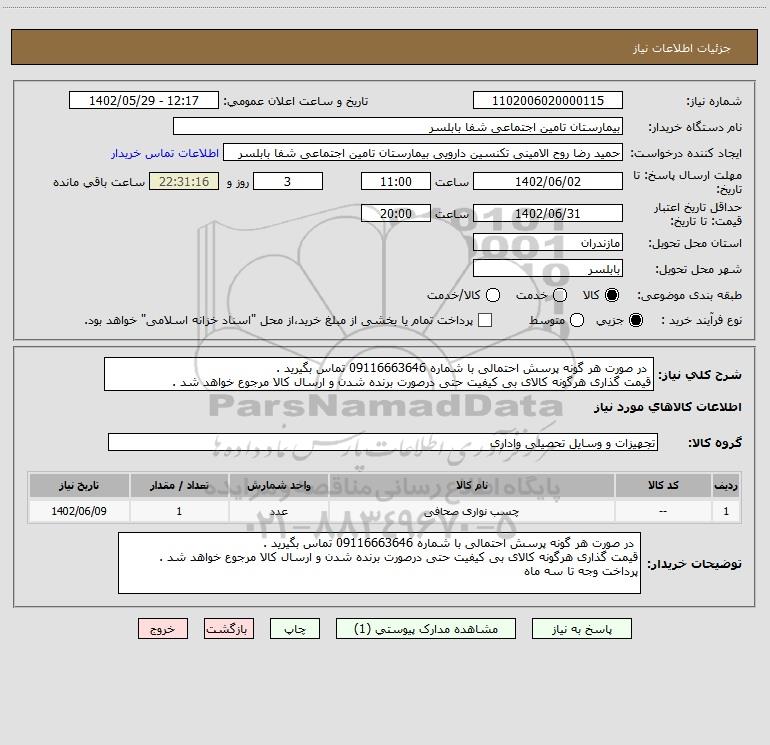Click the response deadline date 1402/06/02
The height and width of the screenshot is (745, 770).
coord(548,181)
